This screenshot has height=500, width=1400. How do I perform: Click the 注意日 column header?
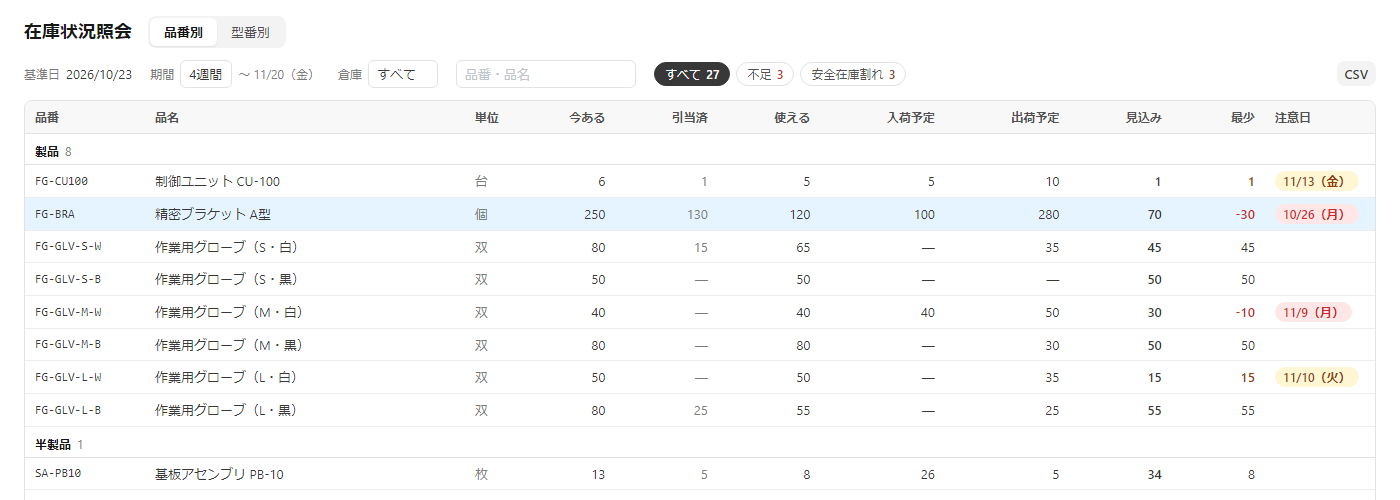(x=1293, y=118)
